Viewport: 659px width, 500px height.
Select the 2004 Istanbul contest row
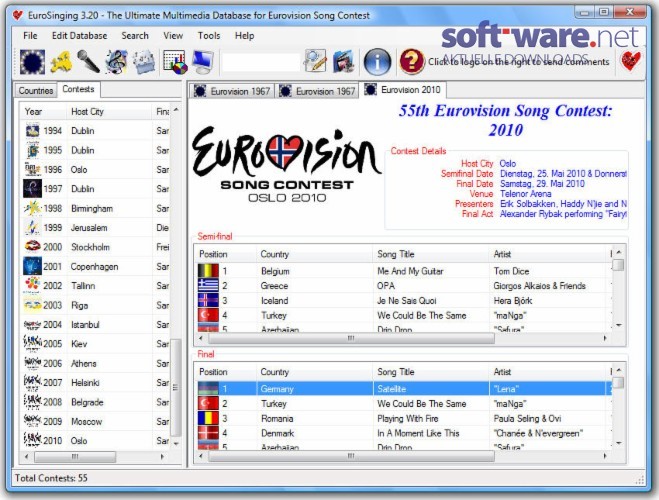click(96, 324)
